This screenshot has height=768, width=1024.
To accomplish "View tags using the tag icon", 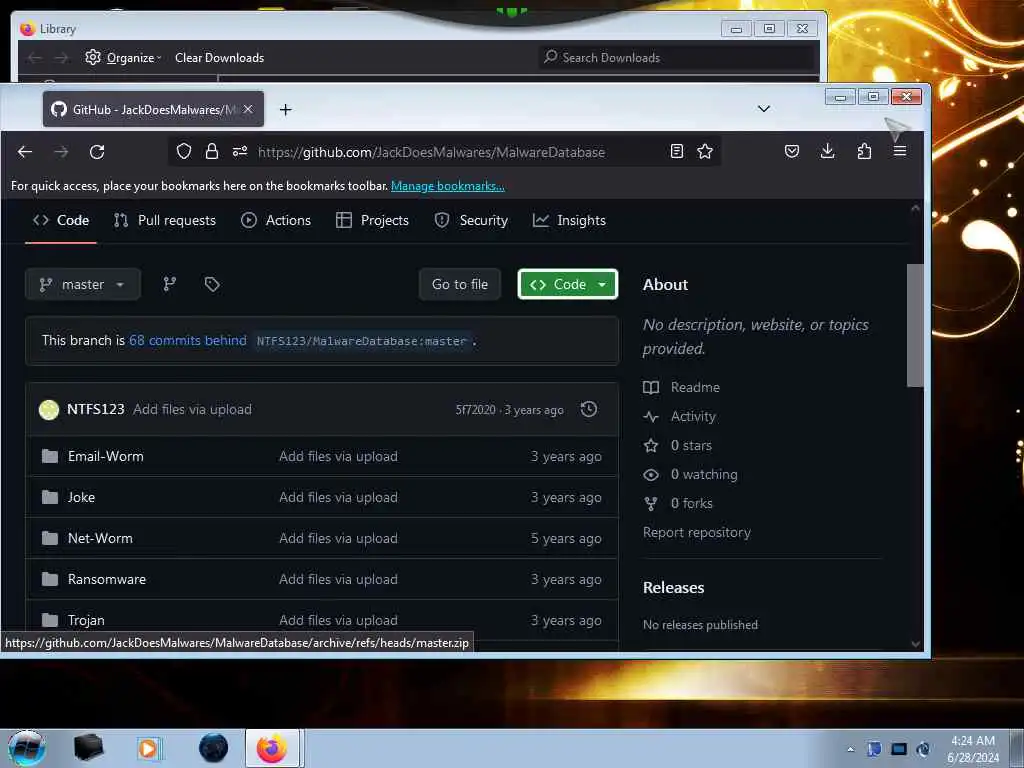I will tap(212, 284).
